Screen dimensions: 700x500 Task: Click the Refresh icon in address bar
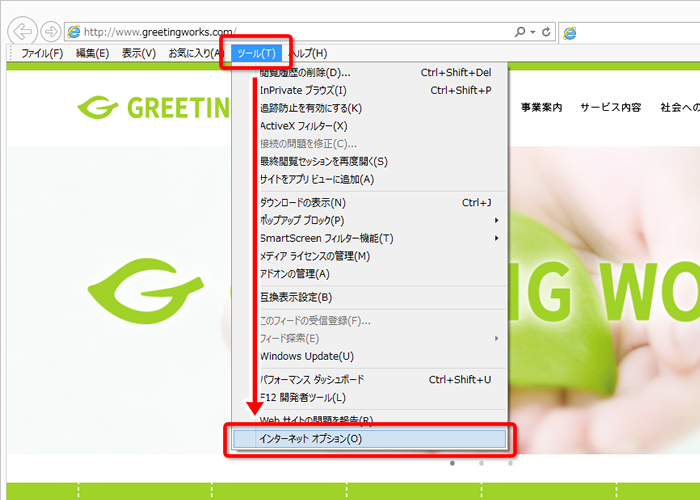pos(546,32)
